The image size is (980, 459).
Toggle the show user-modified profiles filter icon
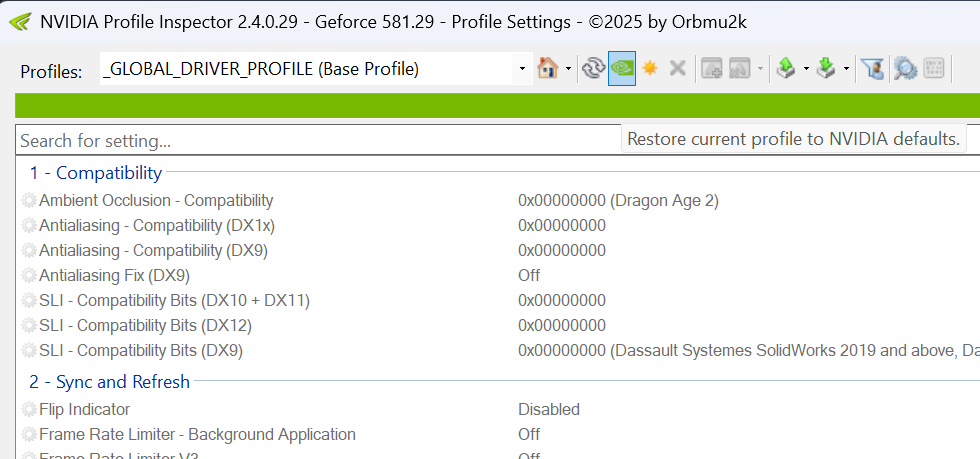point(874,68)
